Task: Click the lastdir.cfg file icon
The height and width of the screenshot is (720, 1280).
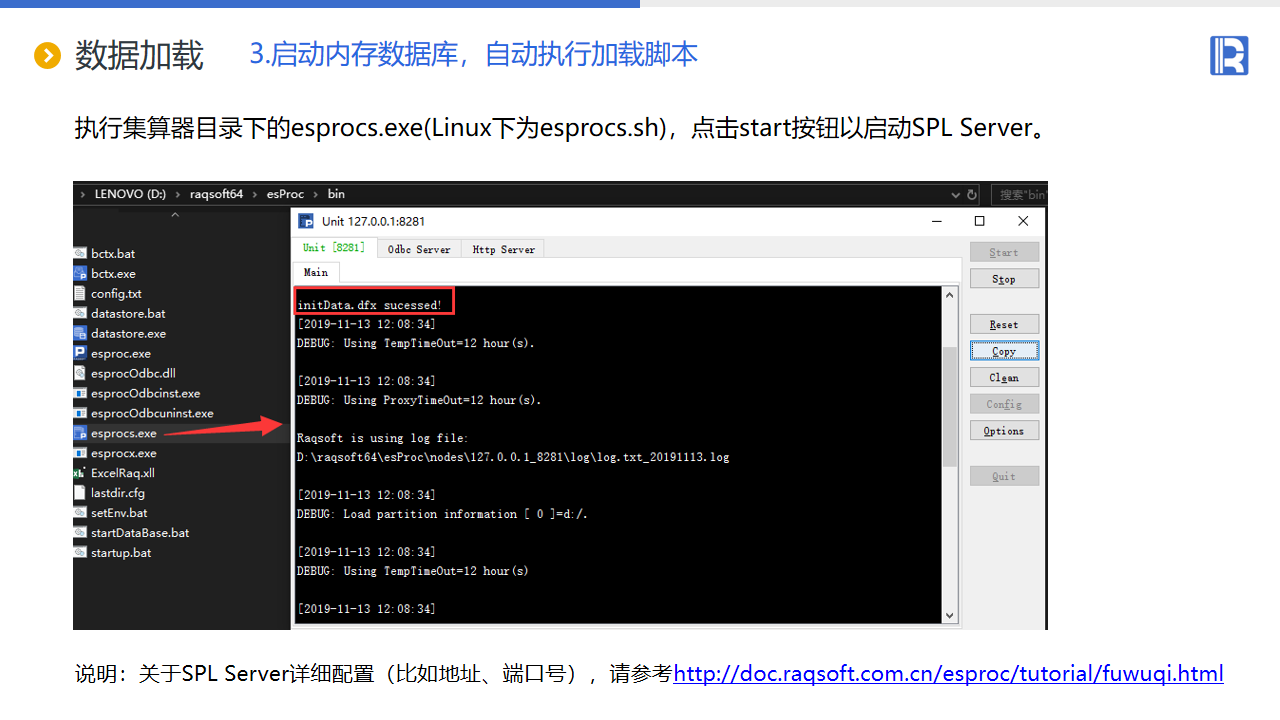Action: click(x=80, y=493)
